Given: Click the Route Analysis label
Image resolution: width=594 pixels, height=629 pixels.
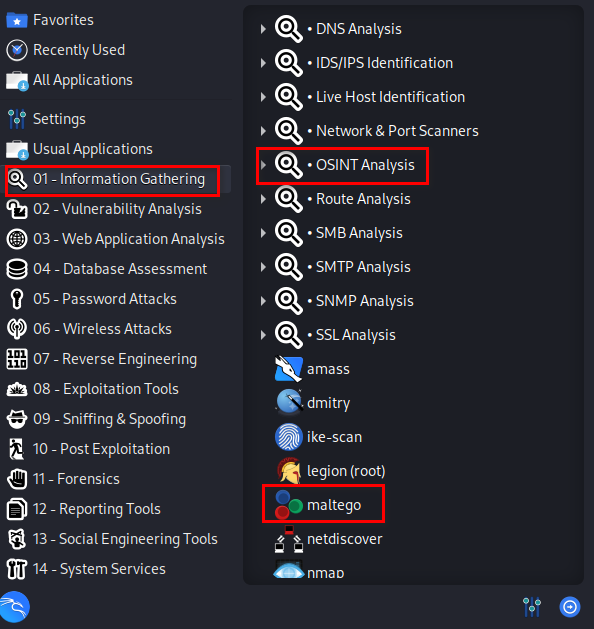Looking at the screenshot, I should click(x=363, y=199).
